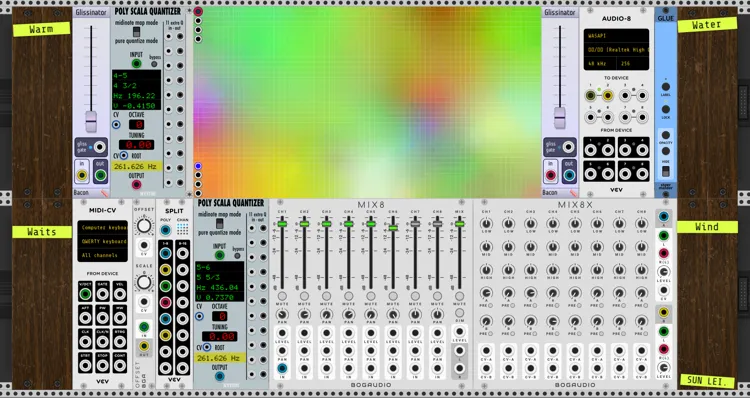Click the in jack on right Glissinator
Image resolution: width=750 pixels, height=398 pixels.
click(x=551, y=176)
